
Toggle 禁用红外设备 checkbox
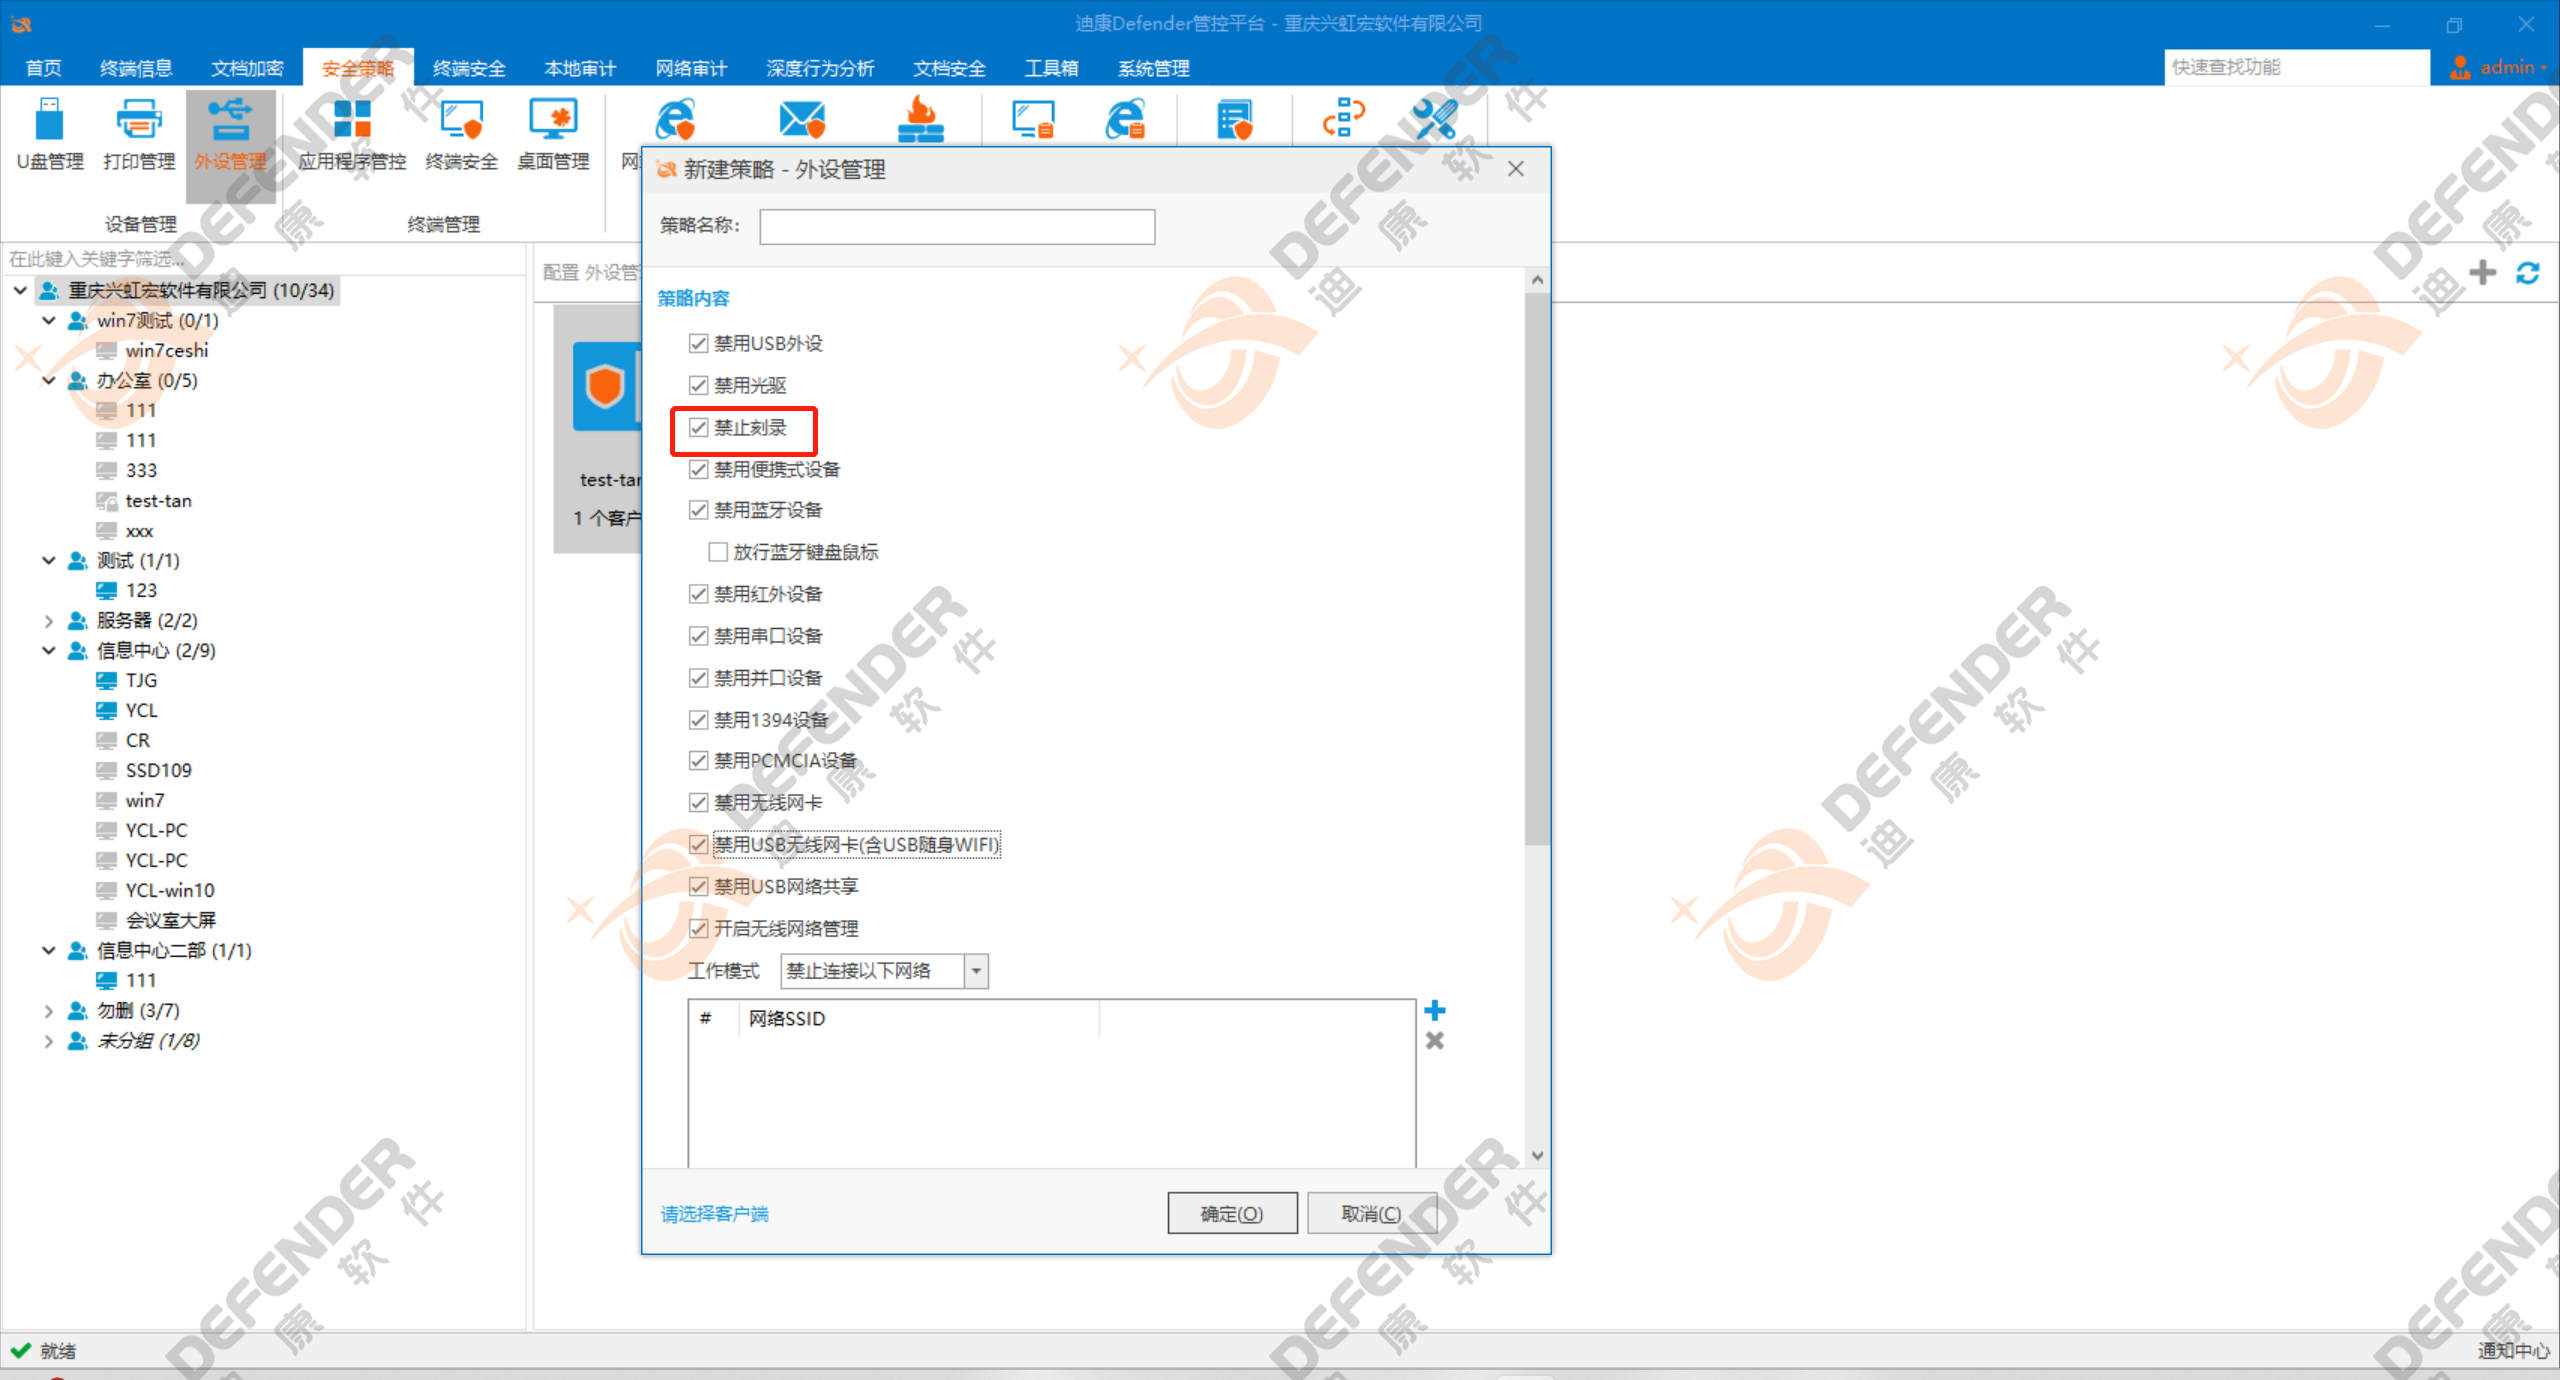click(698, 594)
